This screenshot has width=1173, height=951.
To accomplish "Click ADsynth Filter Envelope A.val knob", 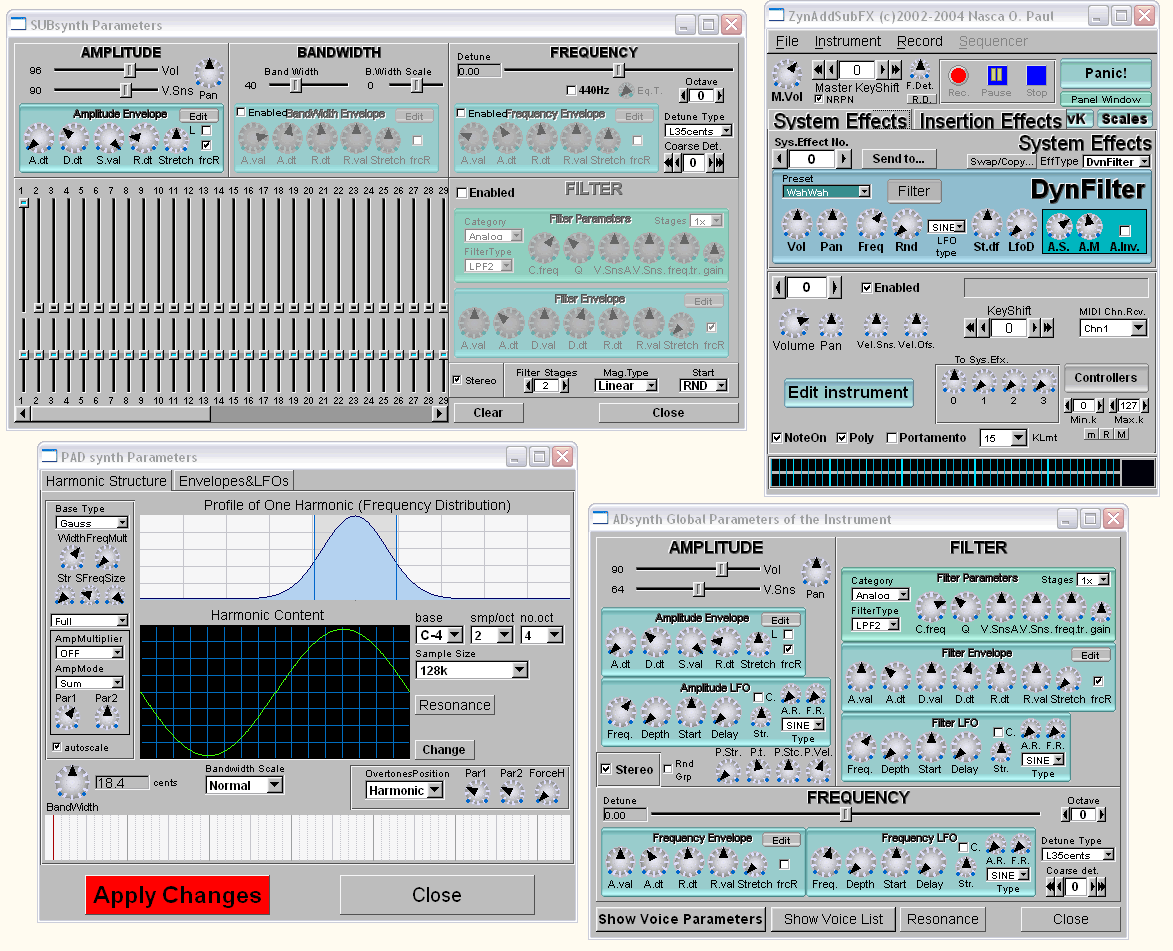I will pyautogui.click(x=860, y=678).
